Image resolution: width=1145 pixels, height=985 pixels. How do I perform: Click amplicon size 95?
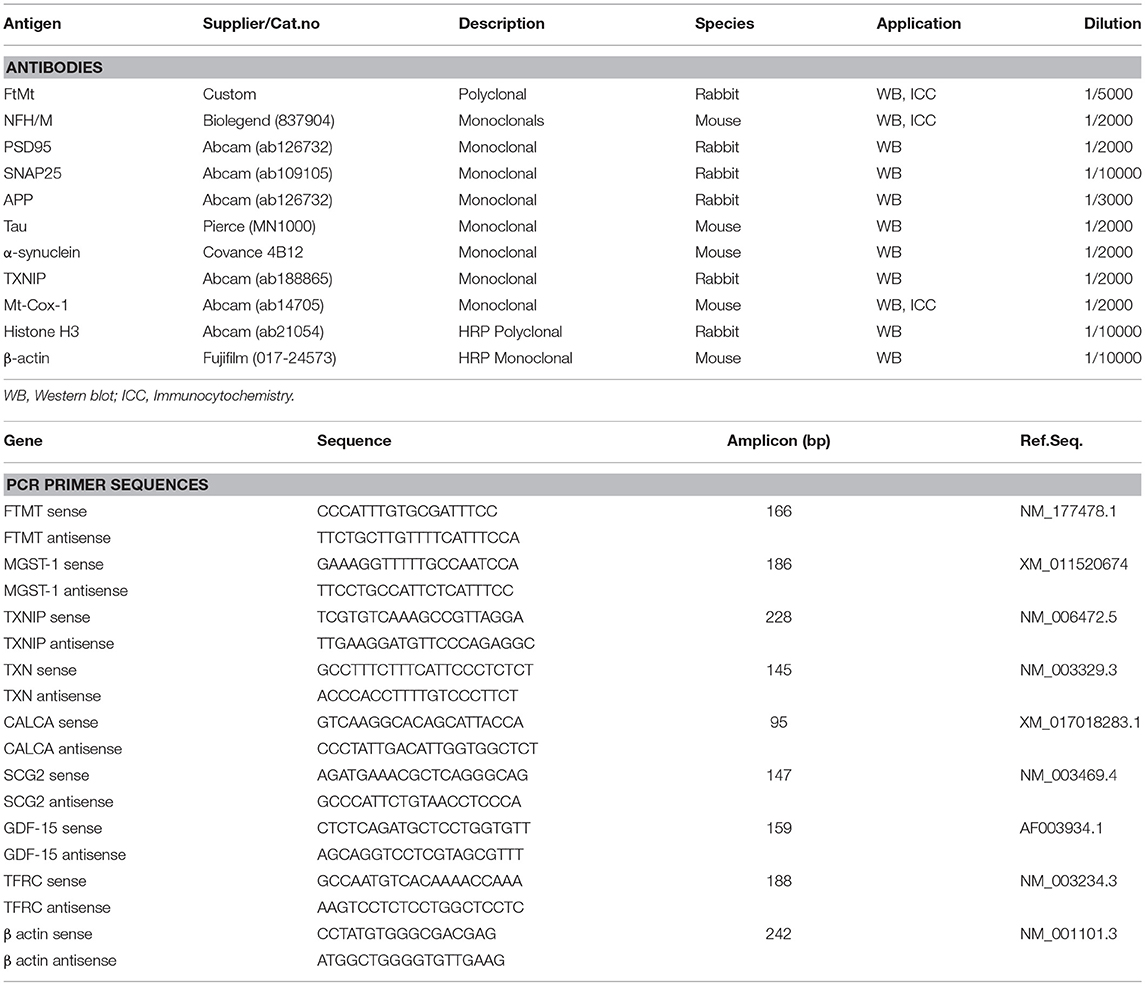tap(778, 722)
